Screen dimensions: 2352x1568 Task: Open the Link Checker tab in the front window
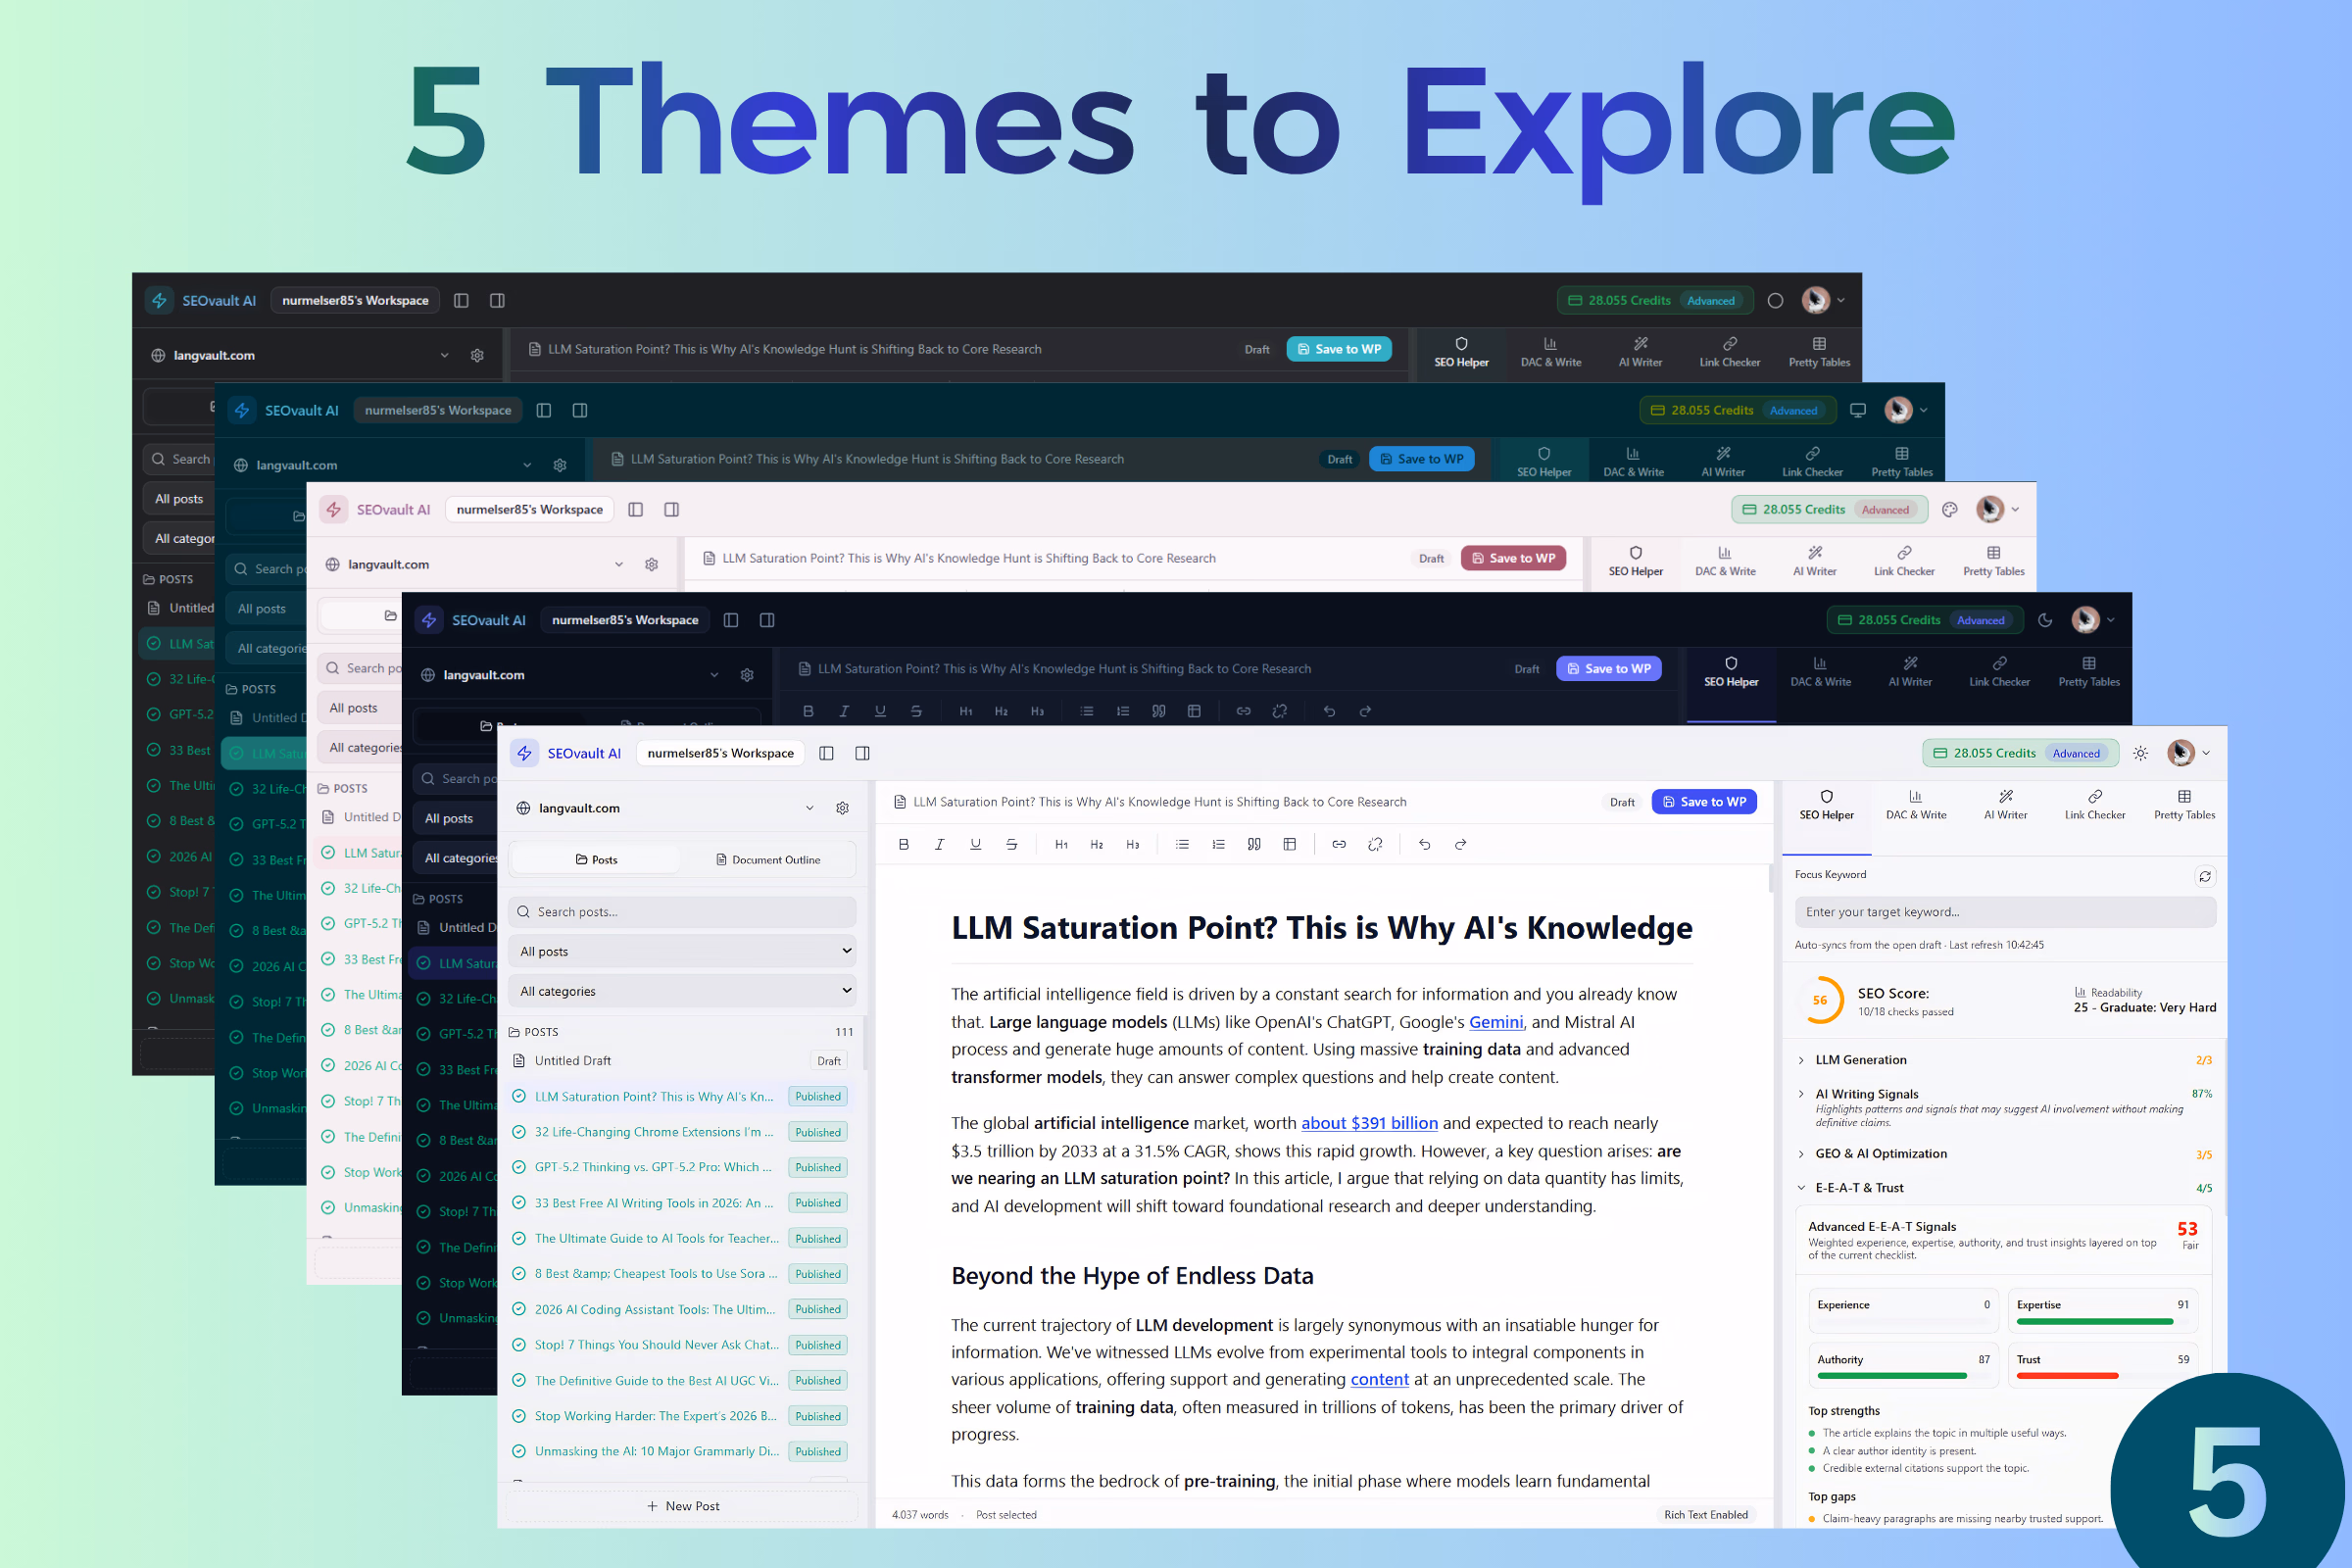coord(2095,805)
